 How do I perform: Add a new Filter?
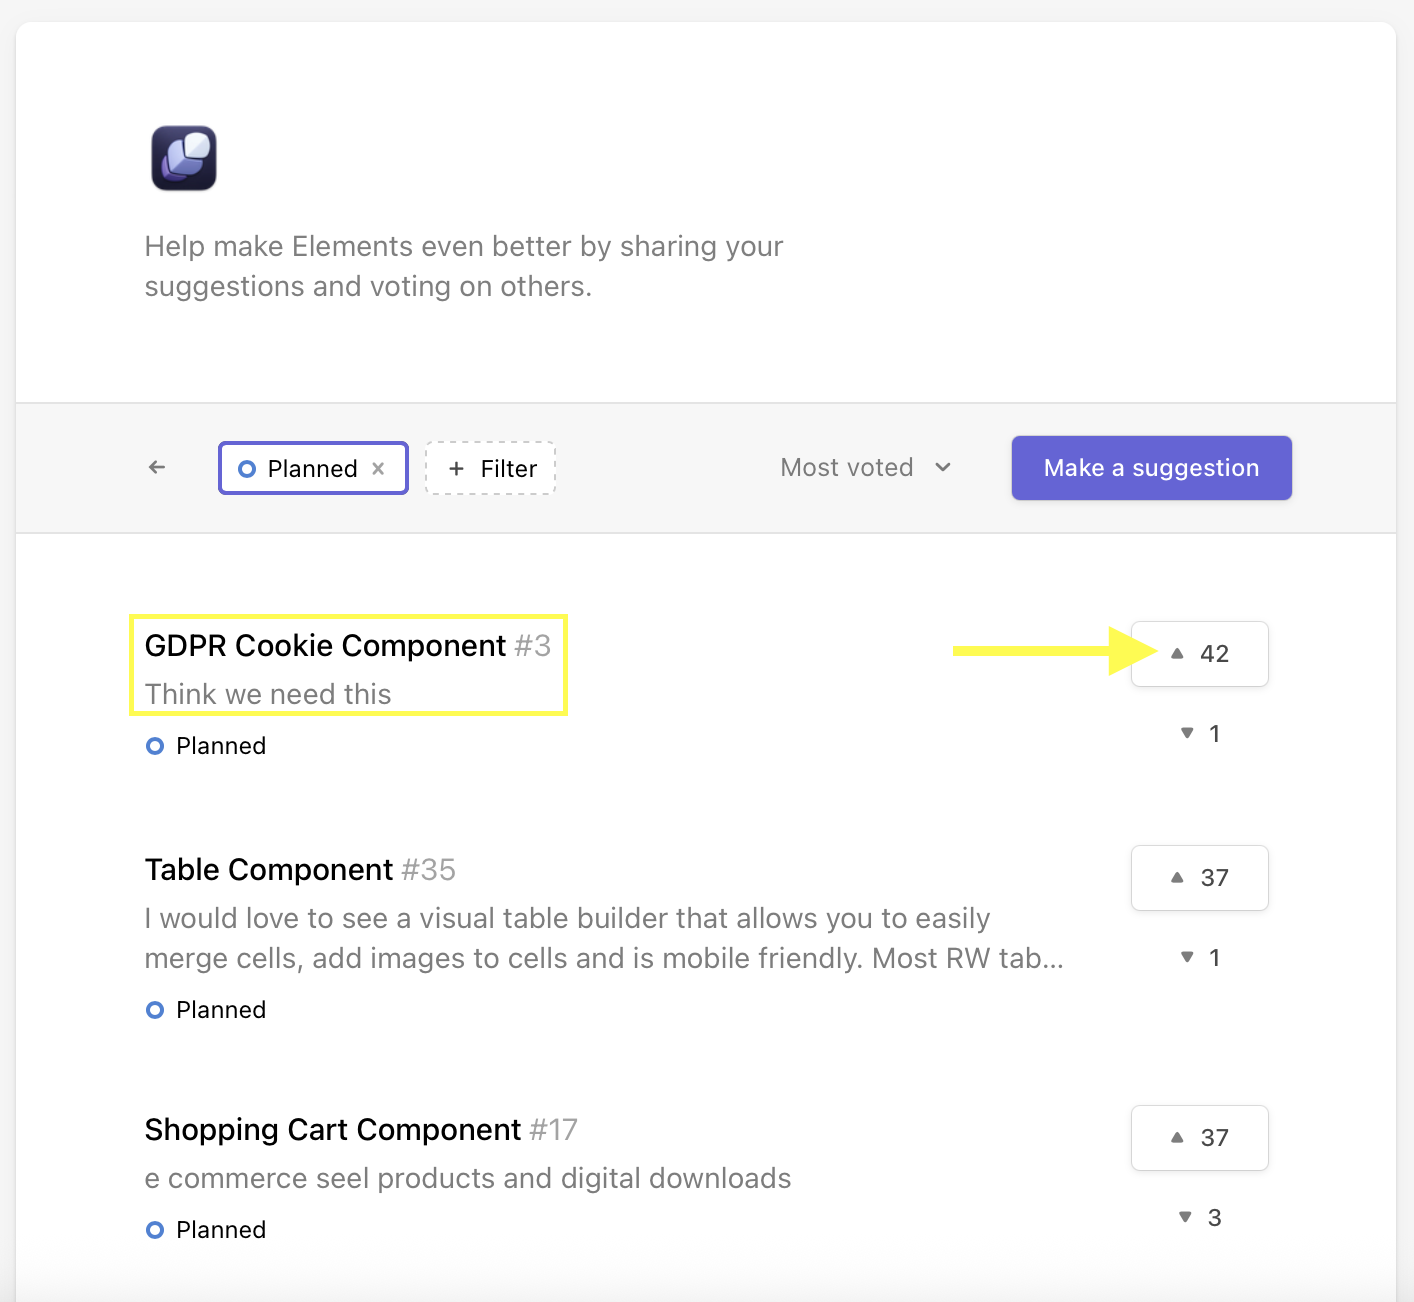click(491, 468)
